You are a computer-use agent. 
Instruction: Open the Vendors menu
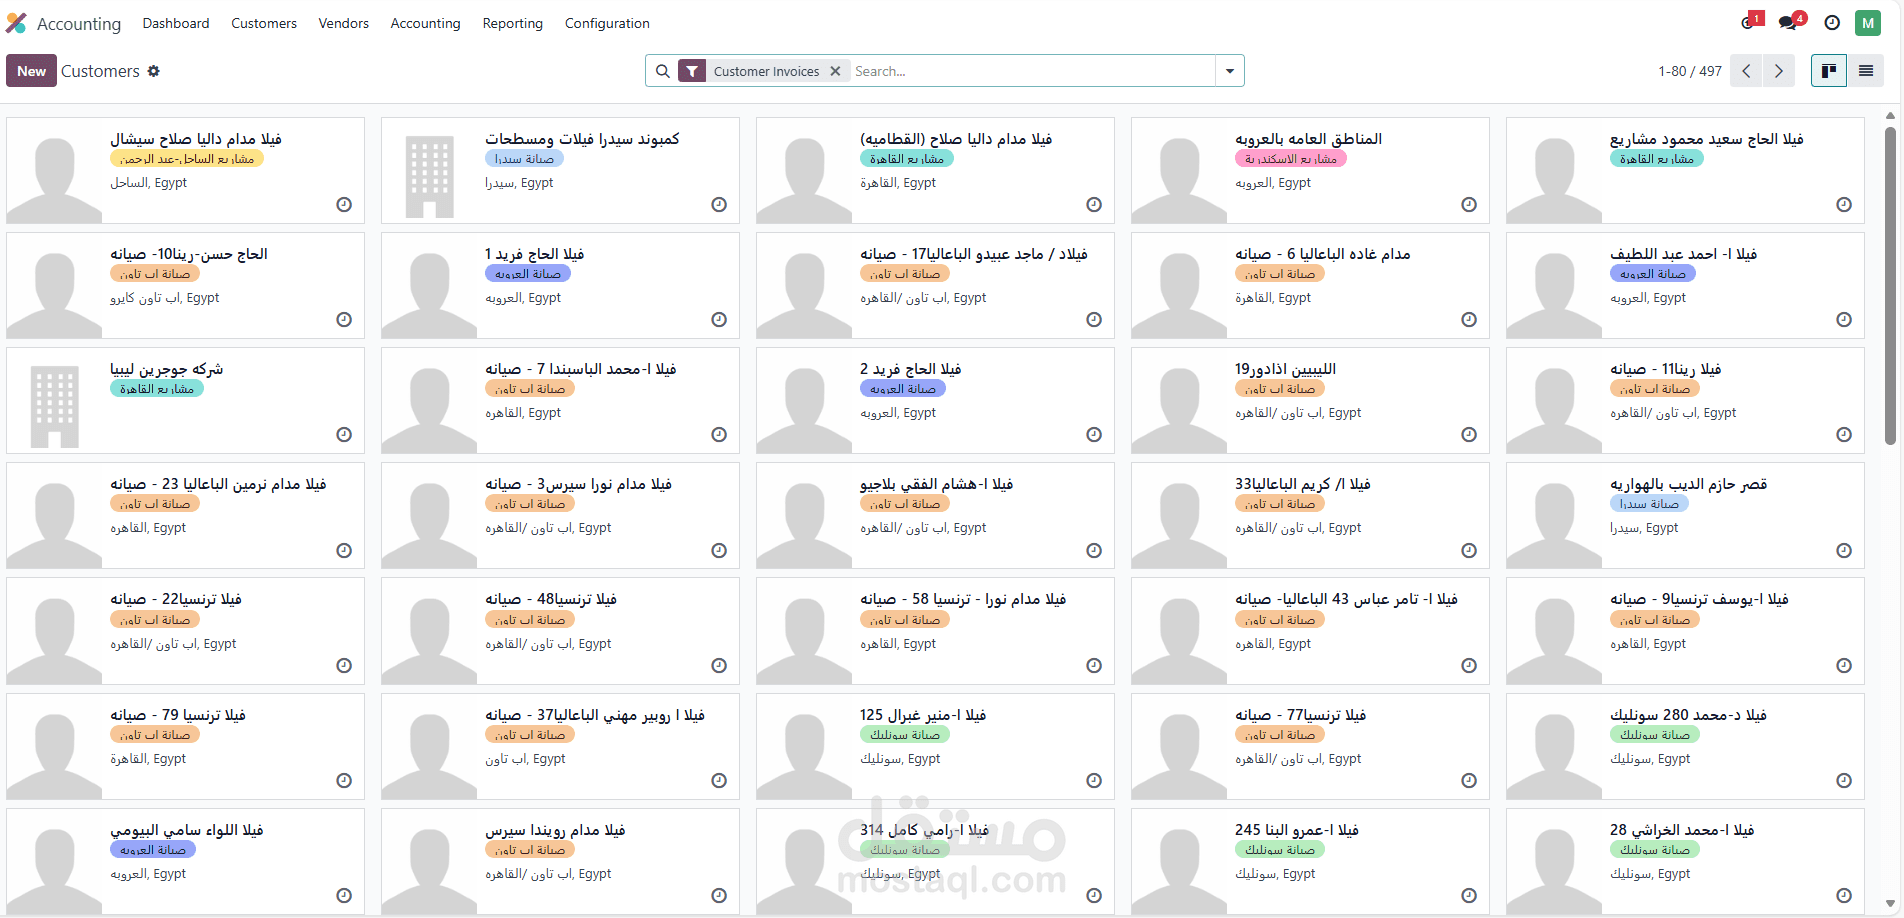click(343, 23)
